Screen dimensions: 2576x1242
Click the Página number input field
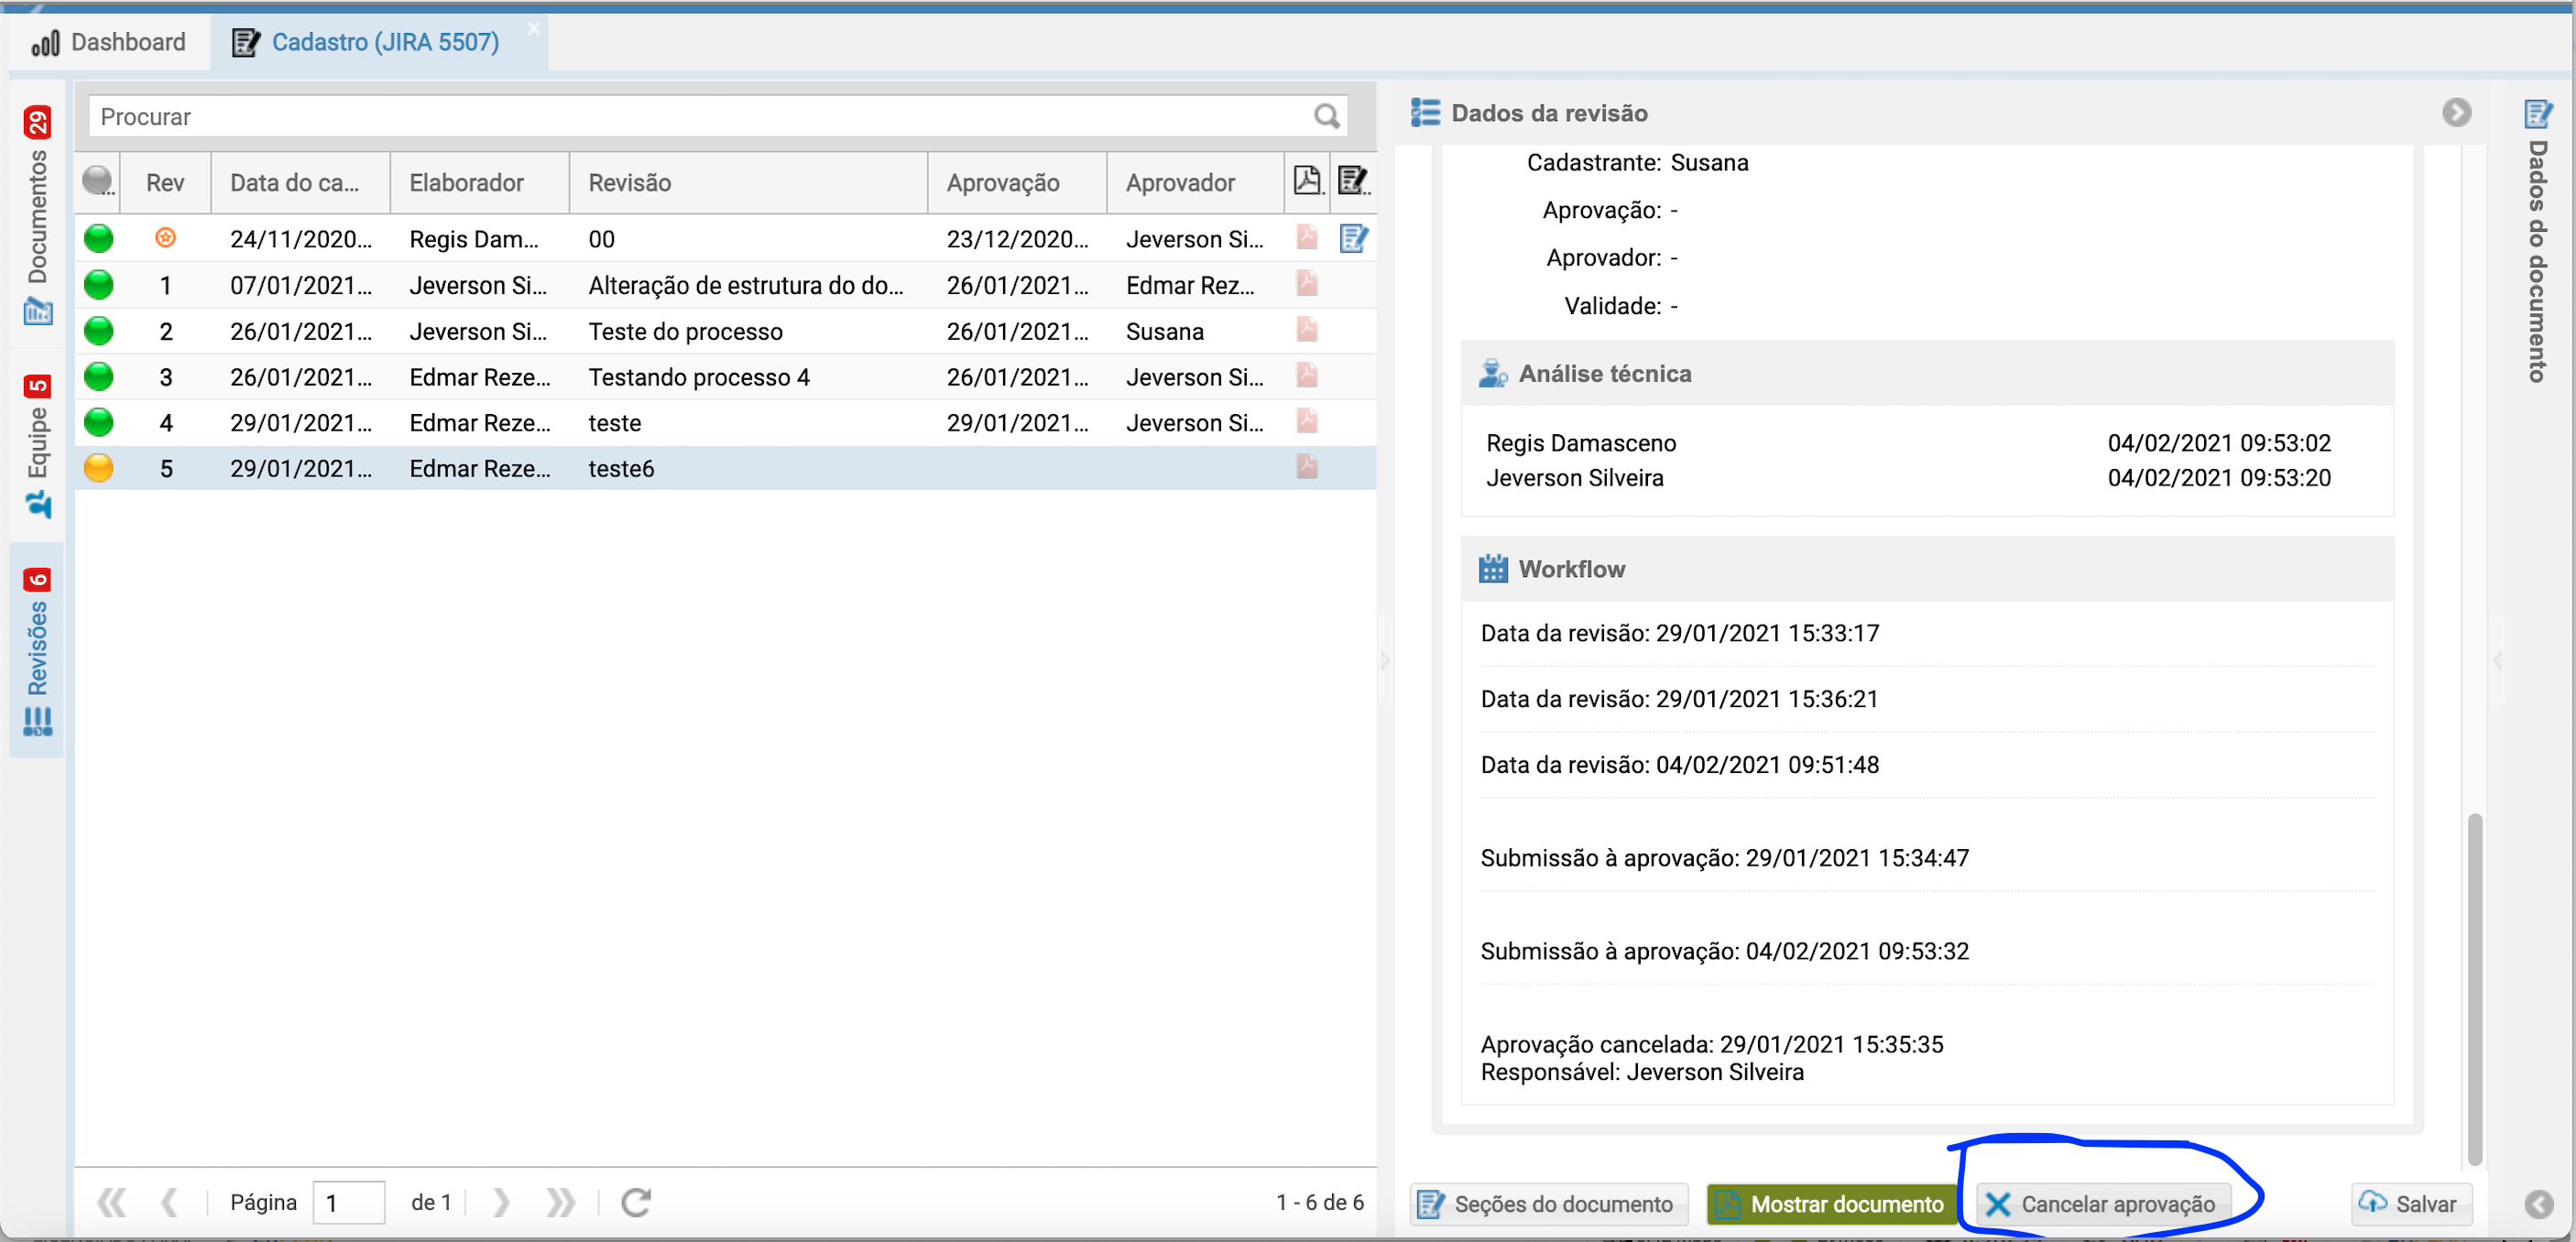point(348,1202)
